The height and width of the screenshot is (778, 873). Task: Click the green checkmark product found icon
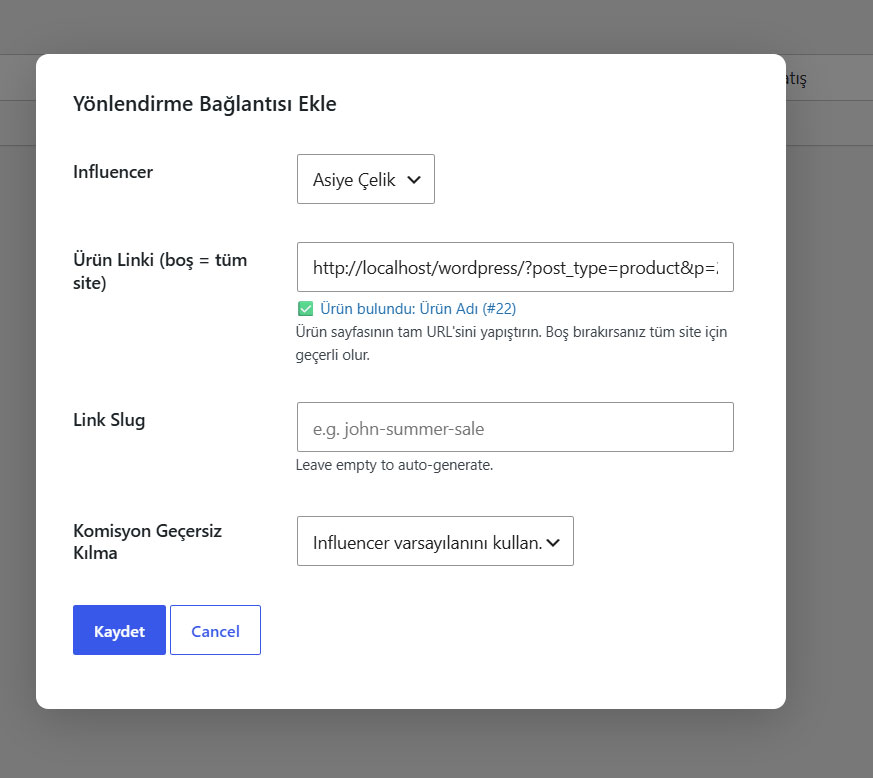pyautogui.click(x=306, y=309)
